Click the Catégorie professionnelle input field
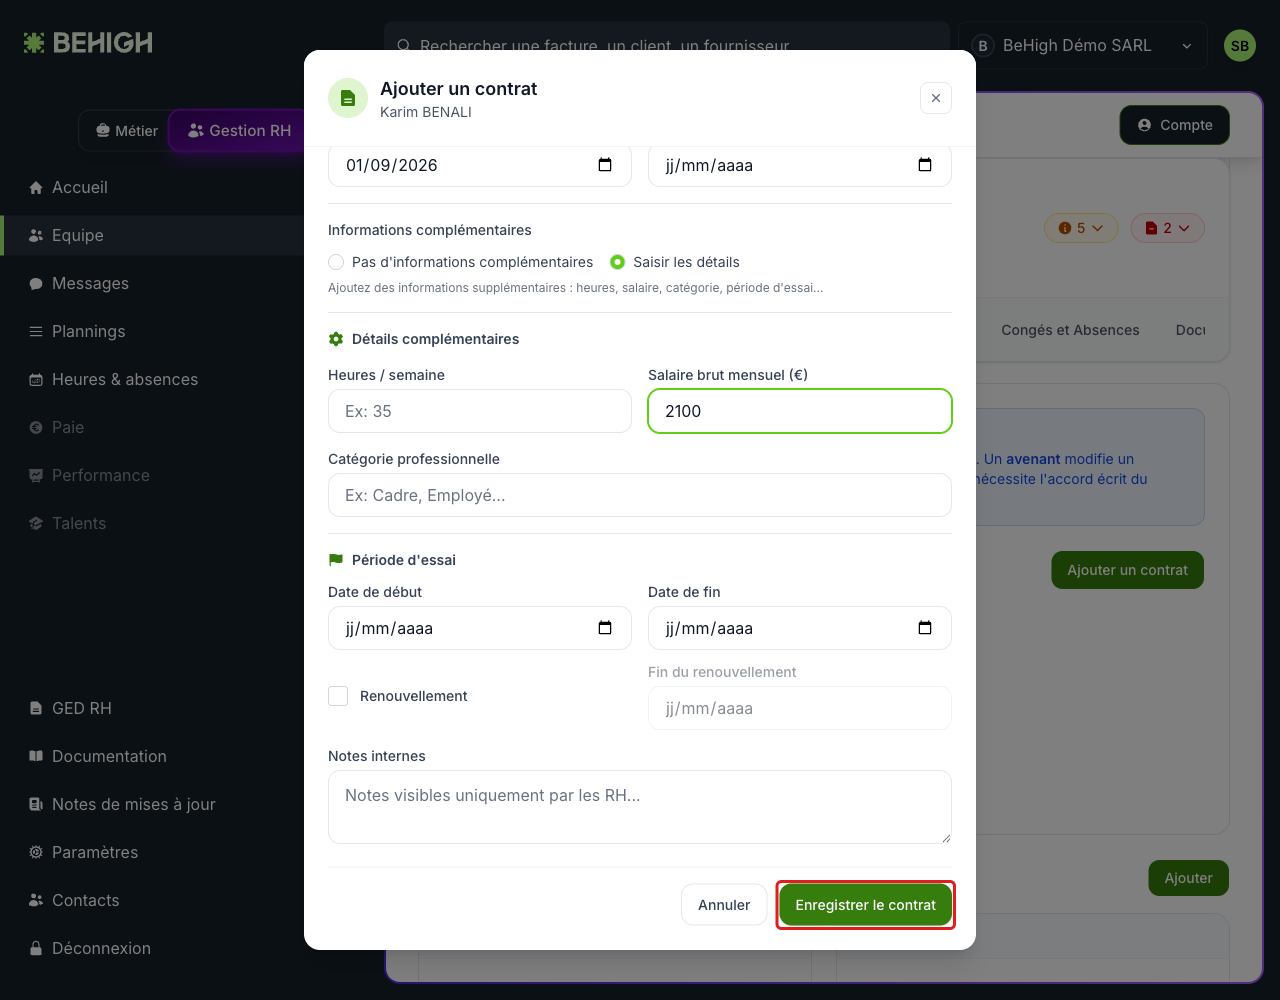The image size is (1280, 1000). (640, 495)
